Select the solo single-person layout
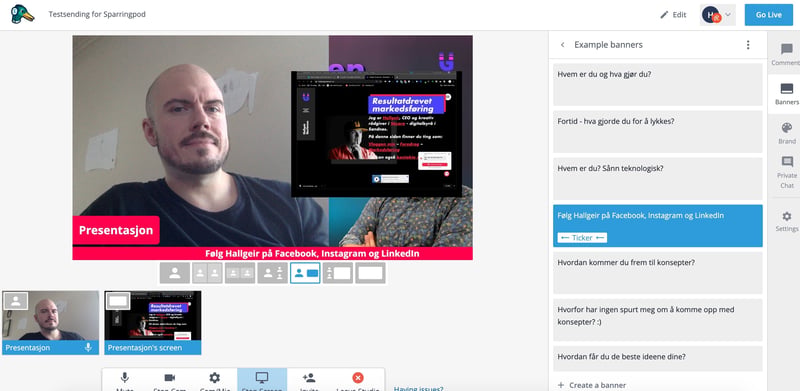Viewport: 800px width, 391px height. tap(174, 273)
